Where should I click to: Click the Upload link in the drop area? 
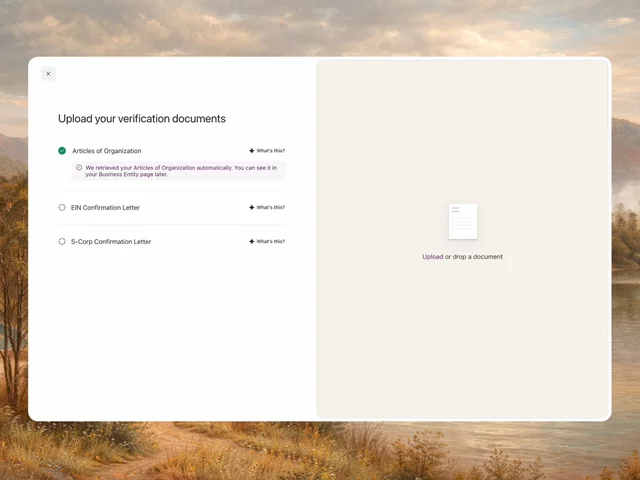click(x=433, y=257)
